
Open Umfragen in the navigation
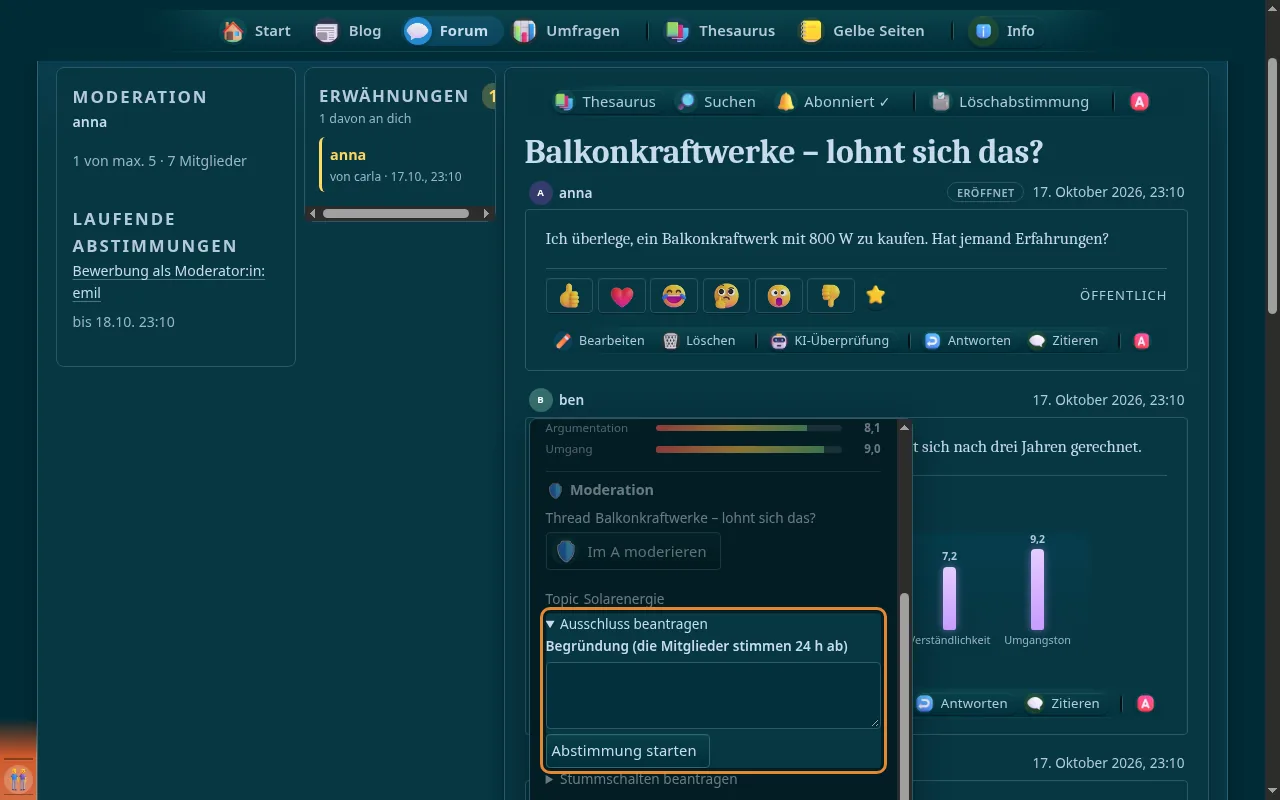[x=566, y=31]
